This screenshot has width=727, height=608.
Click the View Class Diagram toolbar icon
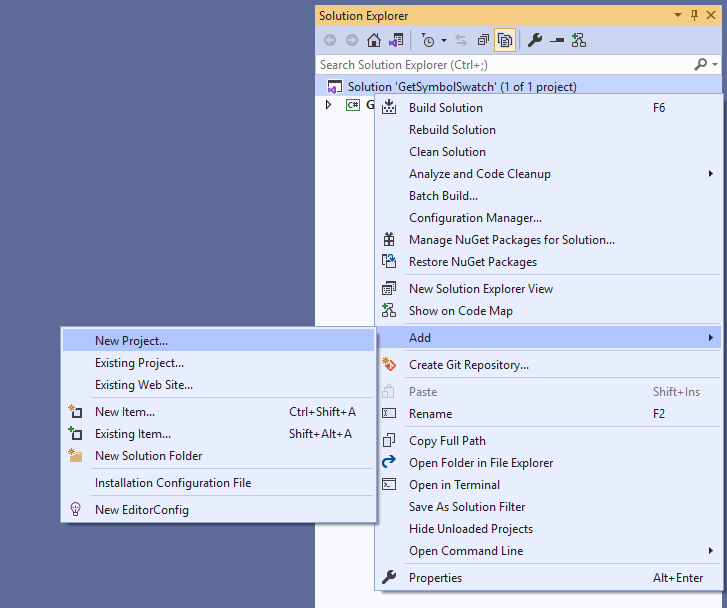579,40
